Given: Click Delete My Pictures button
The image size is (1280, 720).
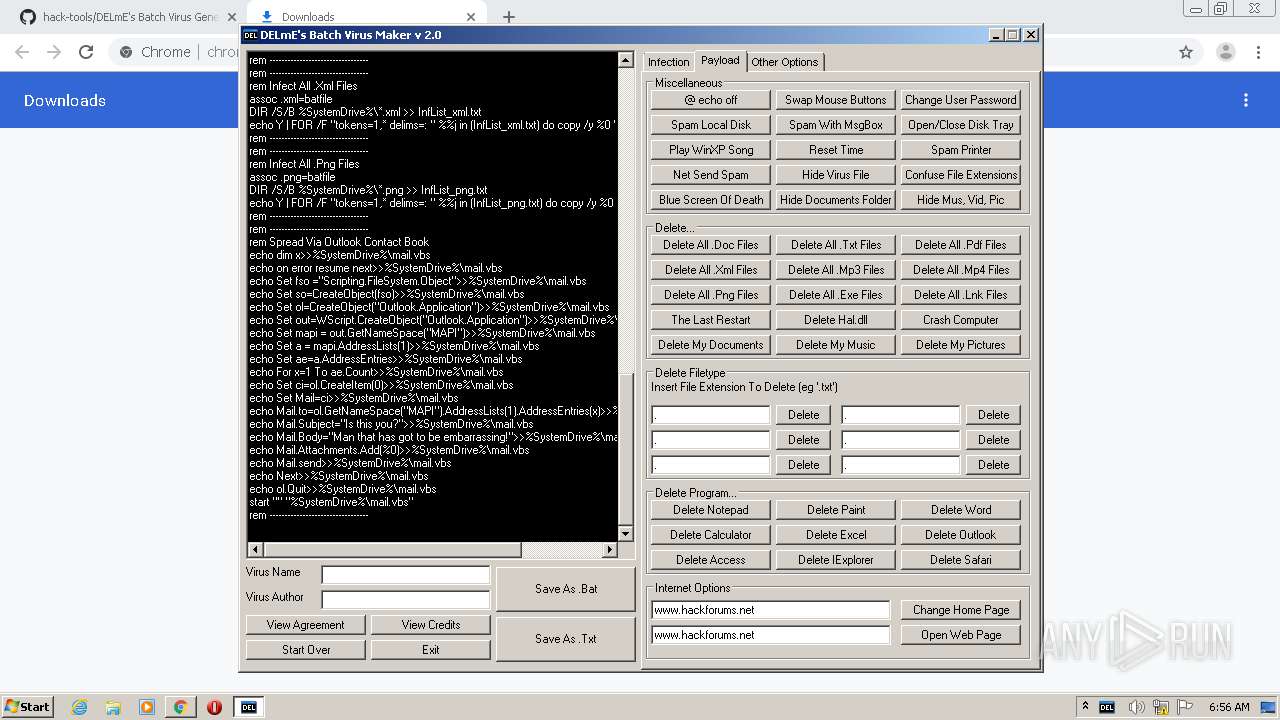Looking at the screenshot, I should [x=961, y=345].
